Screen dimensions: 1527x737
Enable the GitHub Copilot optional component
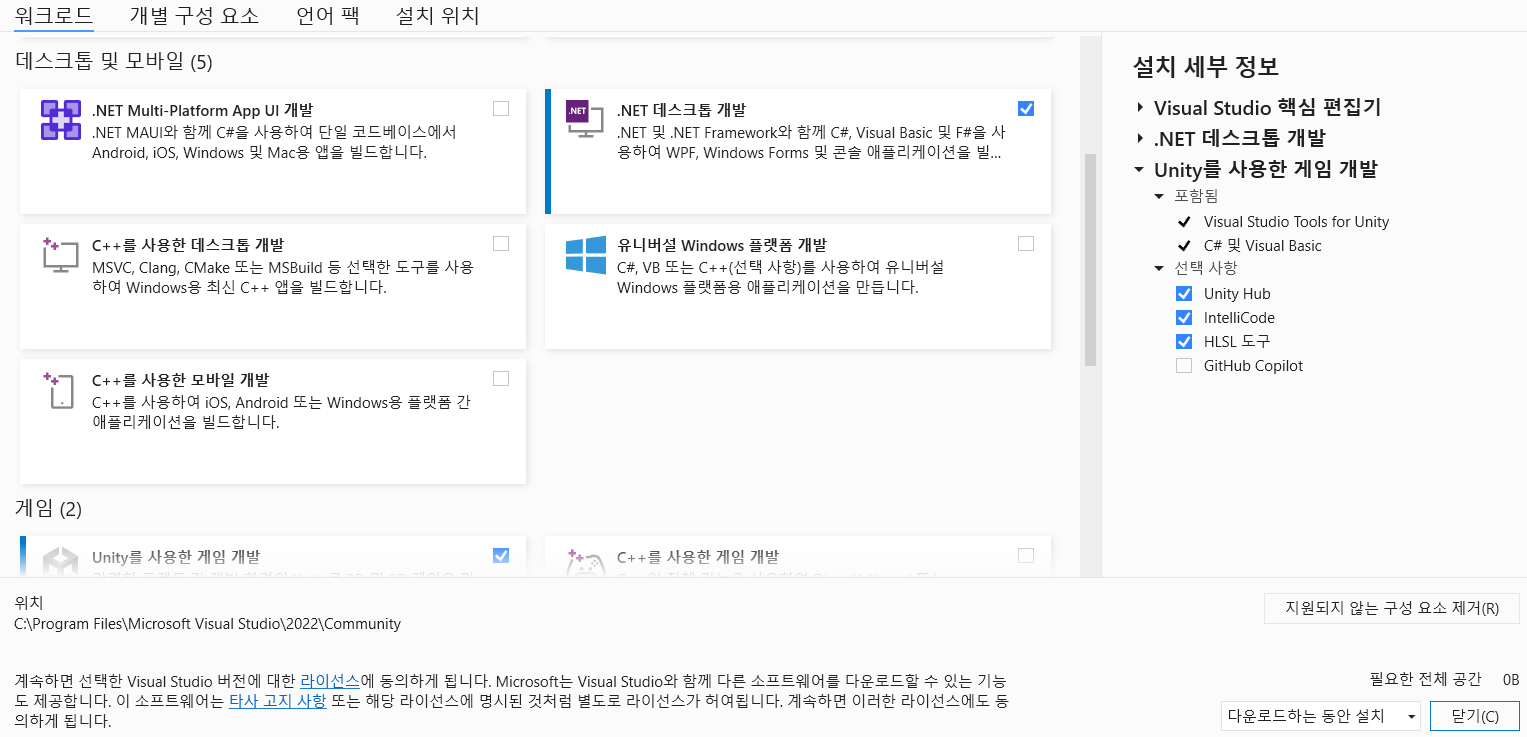coord(1184,366)
